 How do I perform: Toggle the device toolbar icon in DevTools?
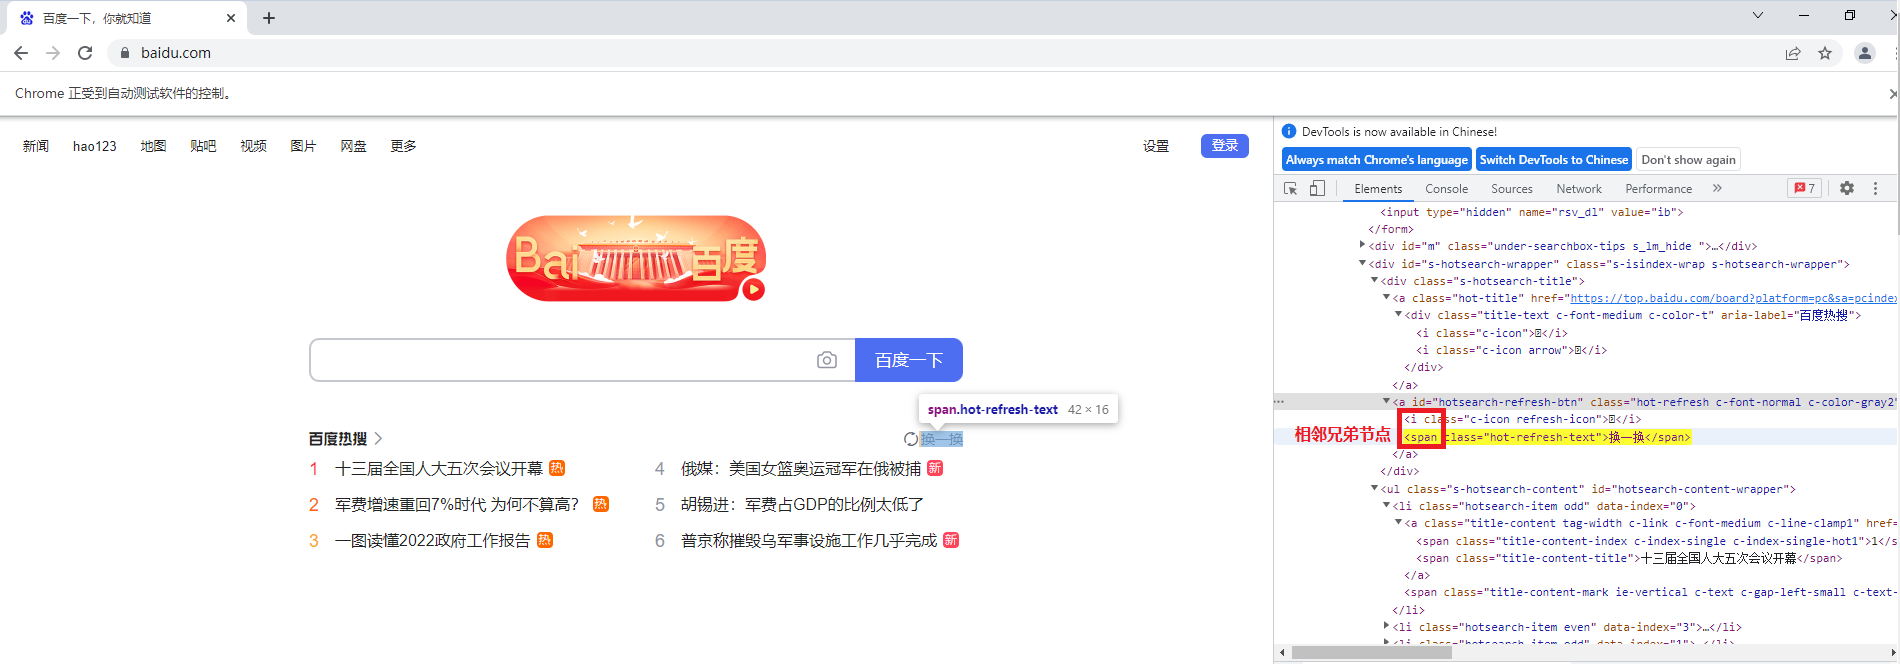tap(1318, 188)
